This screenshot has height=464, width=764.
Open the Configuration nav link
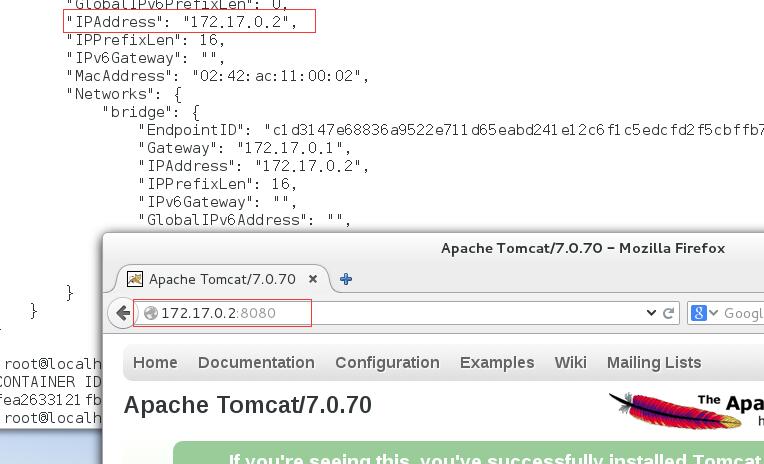[387, 363]
